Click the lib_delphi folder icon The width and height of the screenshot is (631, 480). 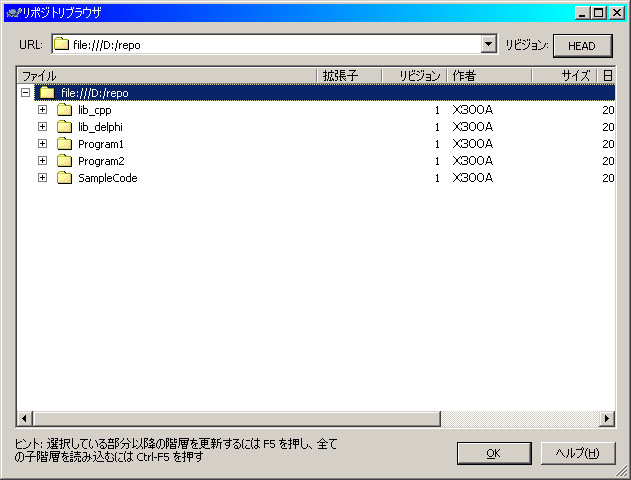pyautogui.click(x=65, y=127)
